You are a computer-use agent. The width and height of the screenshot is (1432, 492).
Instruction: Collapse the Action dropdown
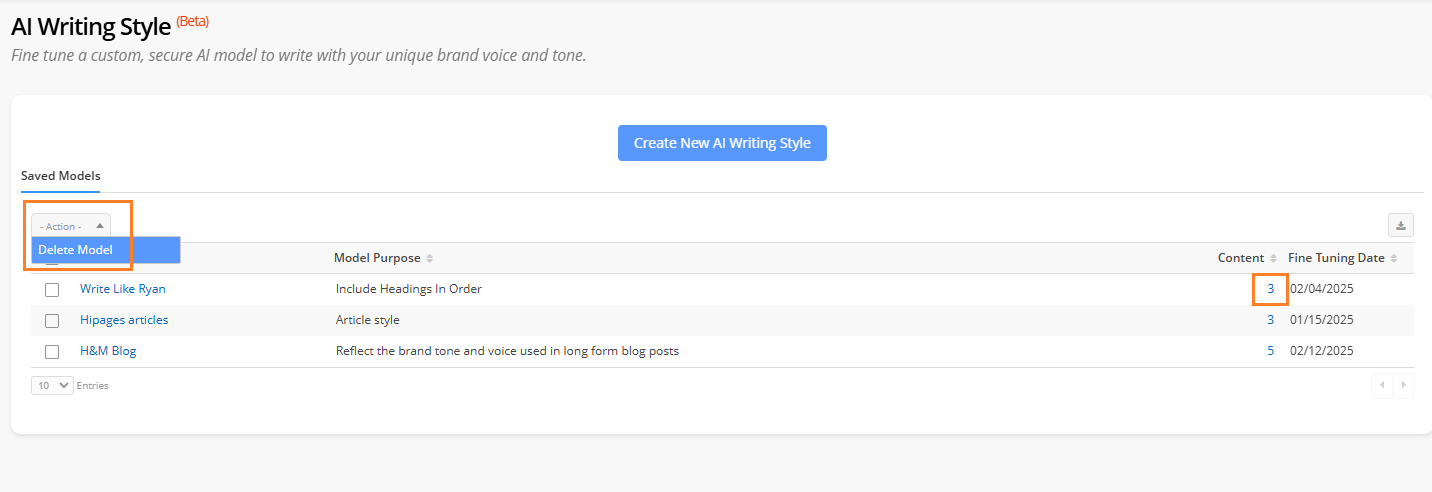71,226
